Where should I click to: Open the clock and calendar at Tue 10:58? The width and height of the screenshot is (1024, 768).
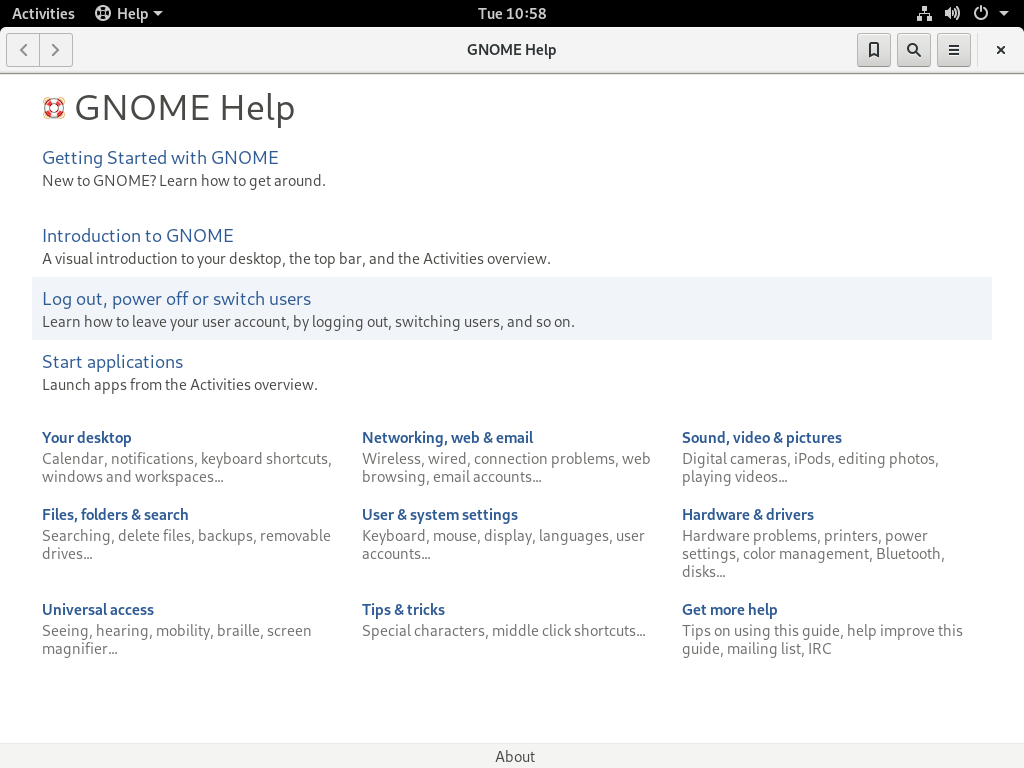(x=512, y=13)
